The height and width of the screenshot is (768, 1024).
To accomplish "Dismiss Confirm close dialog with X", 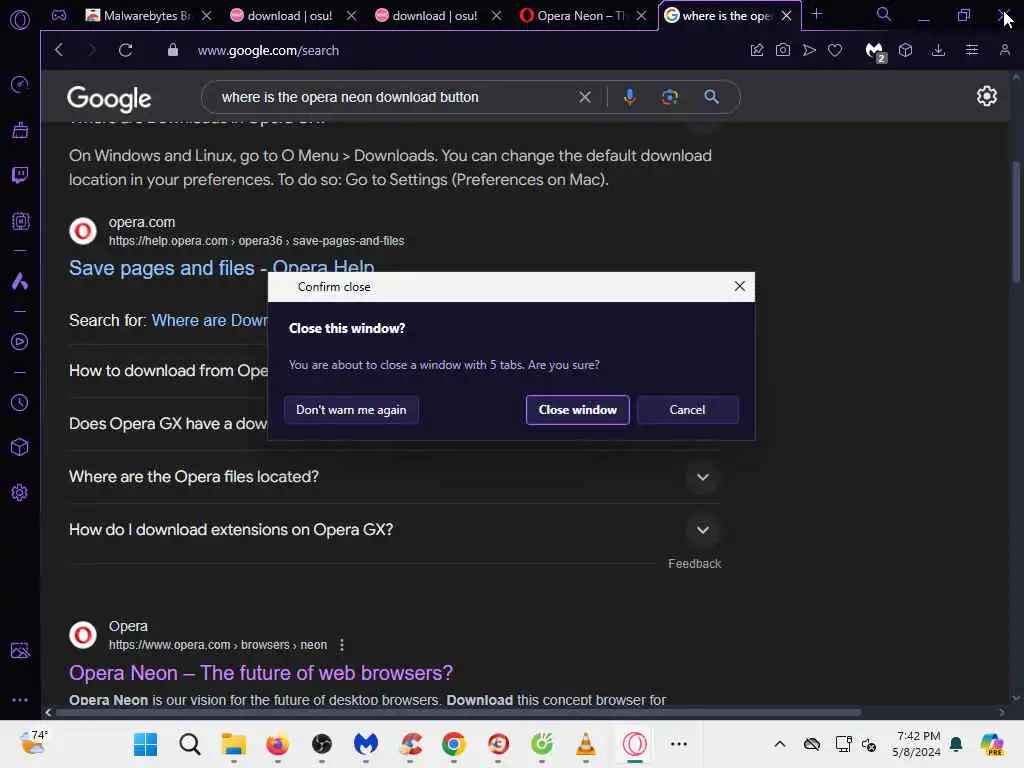I will pyautogui.click(x=739, y=286).
